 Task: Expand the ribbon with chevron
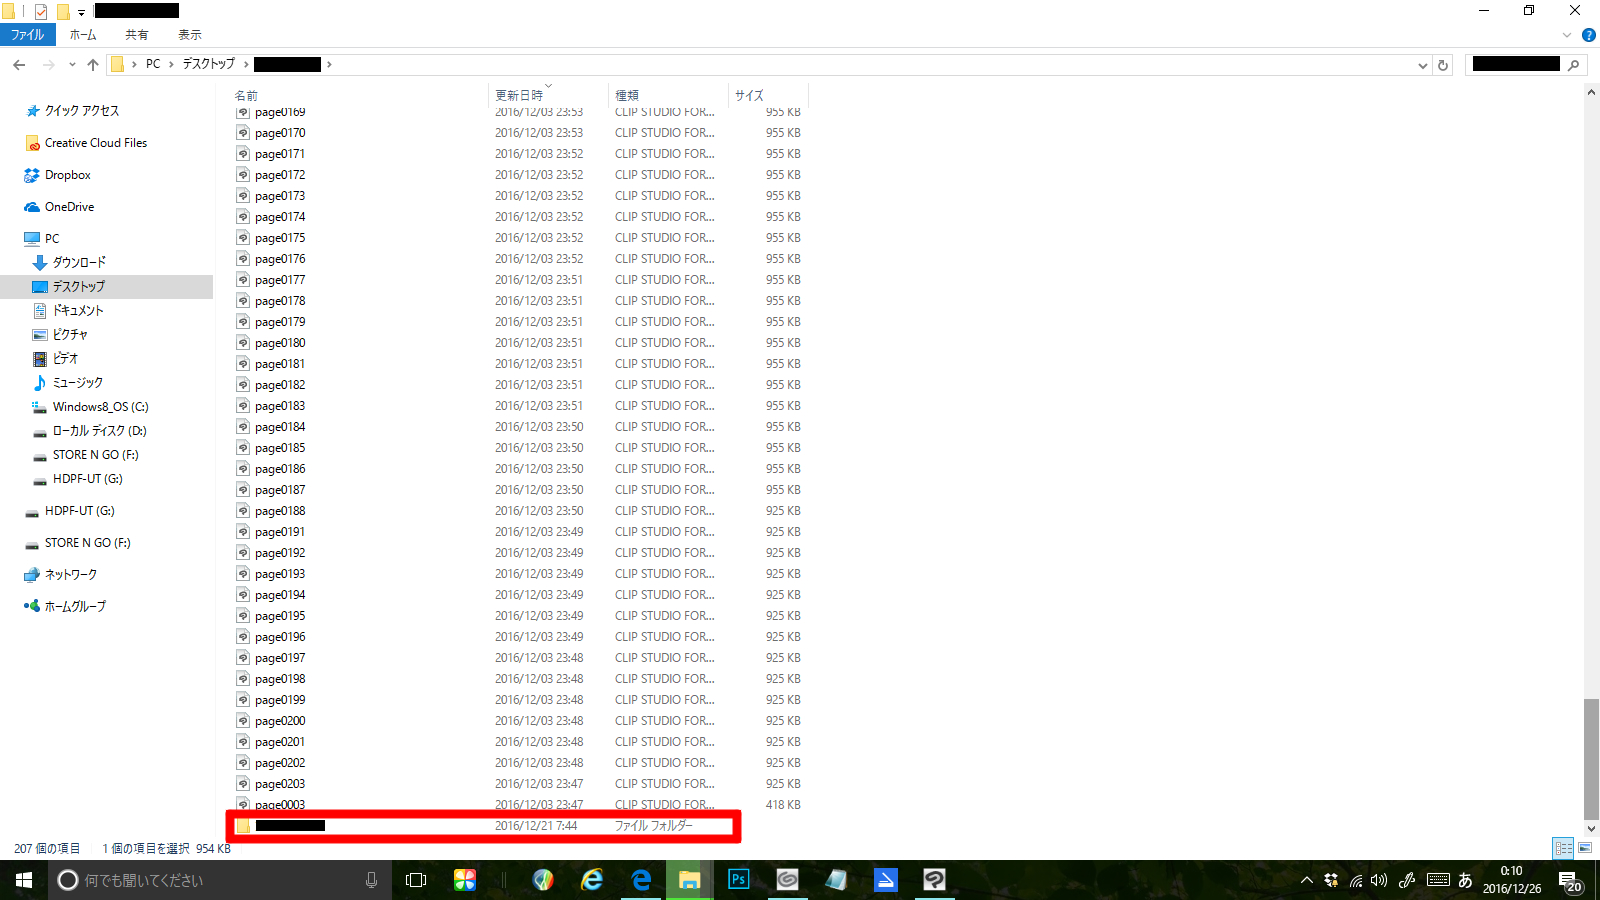1567,35
